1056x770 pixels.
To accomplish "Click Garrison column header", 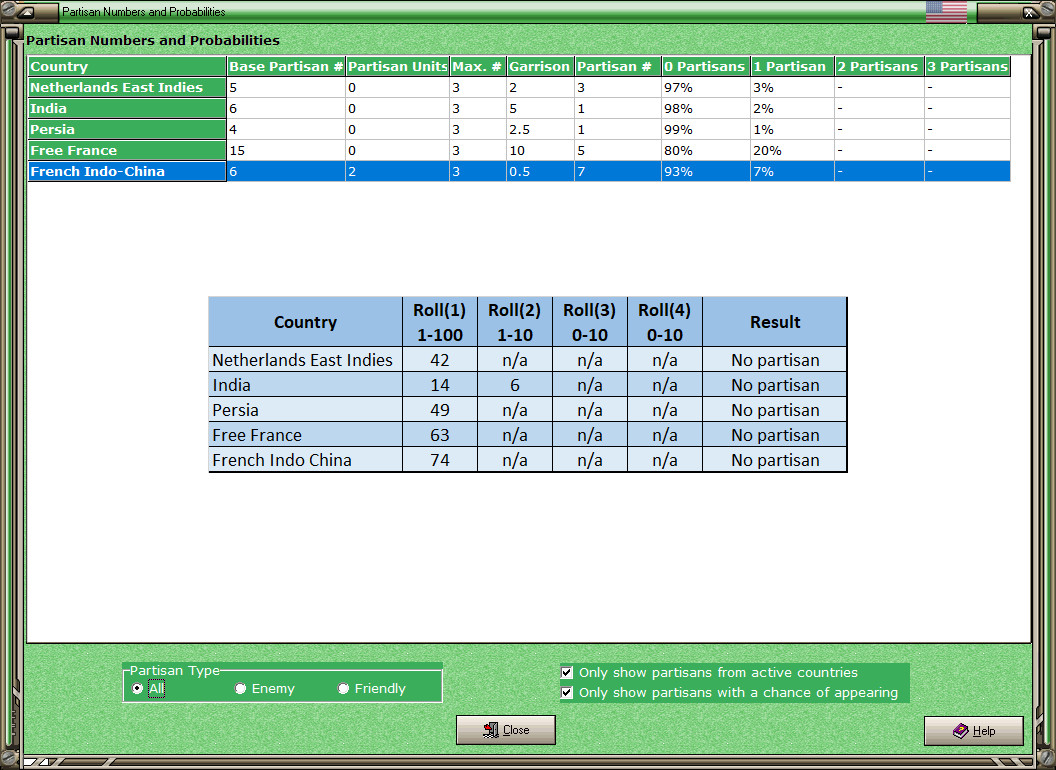I will coord(540,66).
